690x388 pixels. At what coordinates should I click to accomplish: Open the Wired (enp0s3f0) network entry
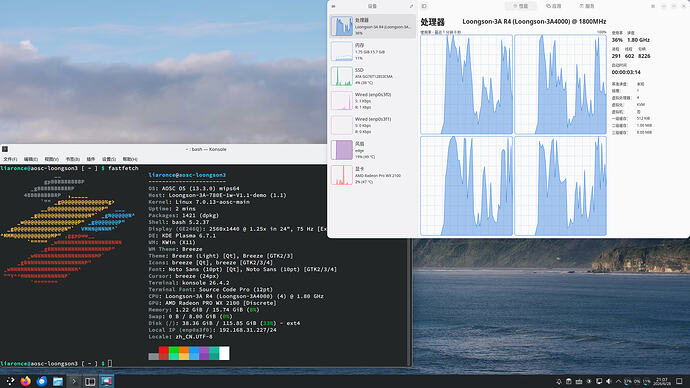point(372,101)
